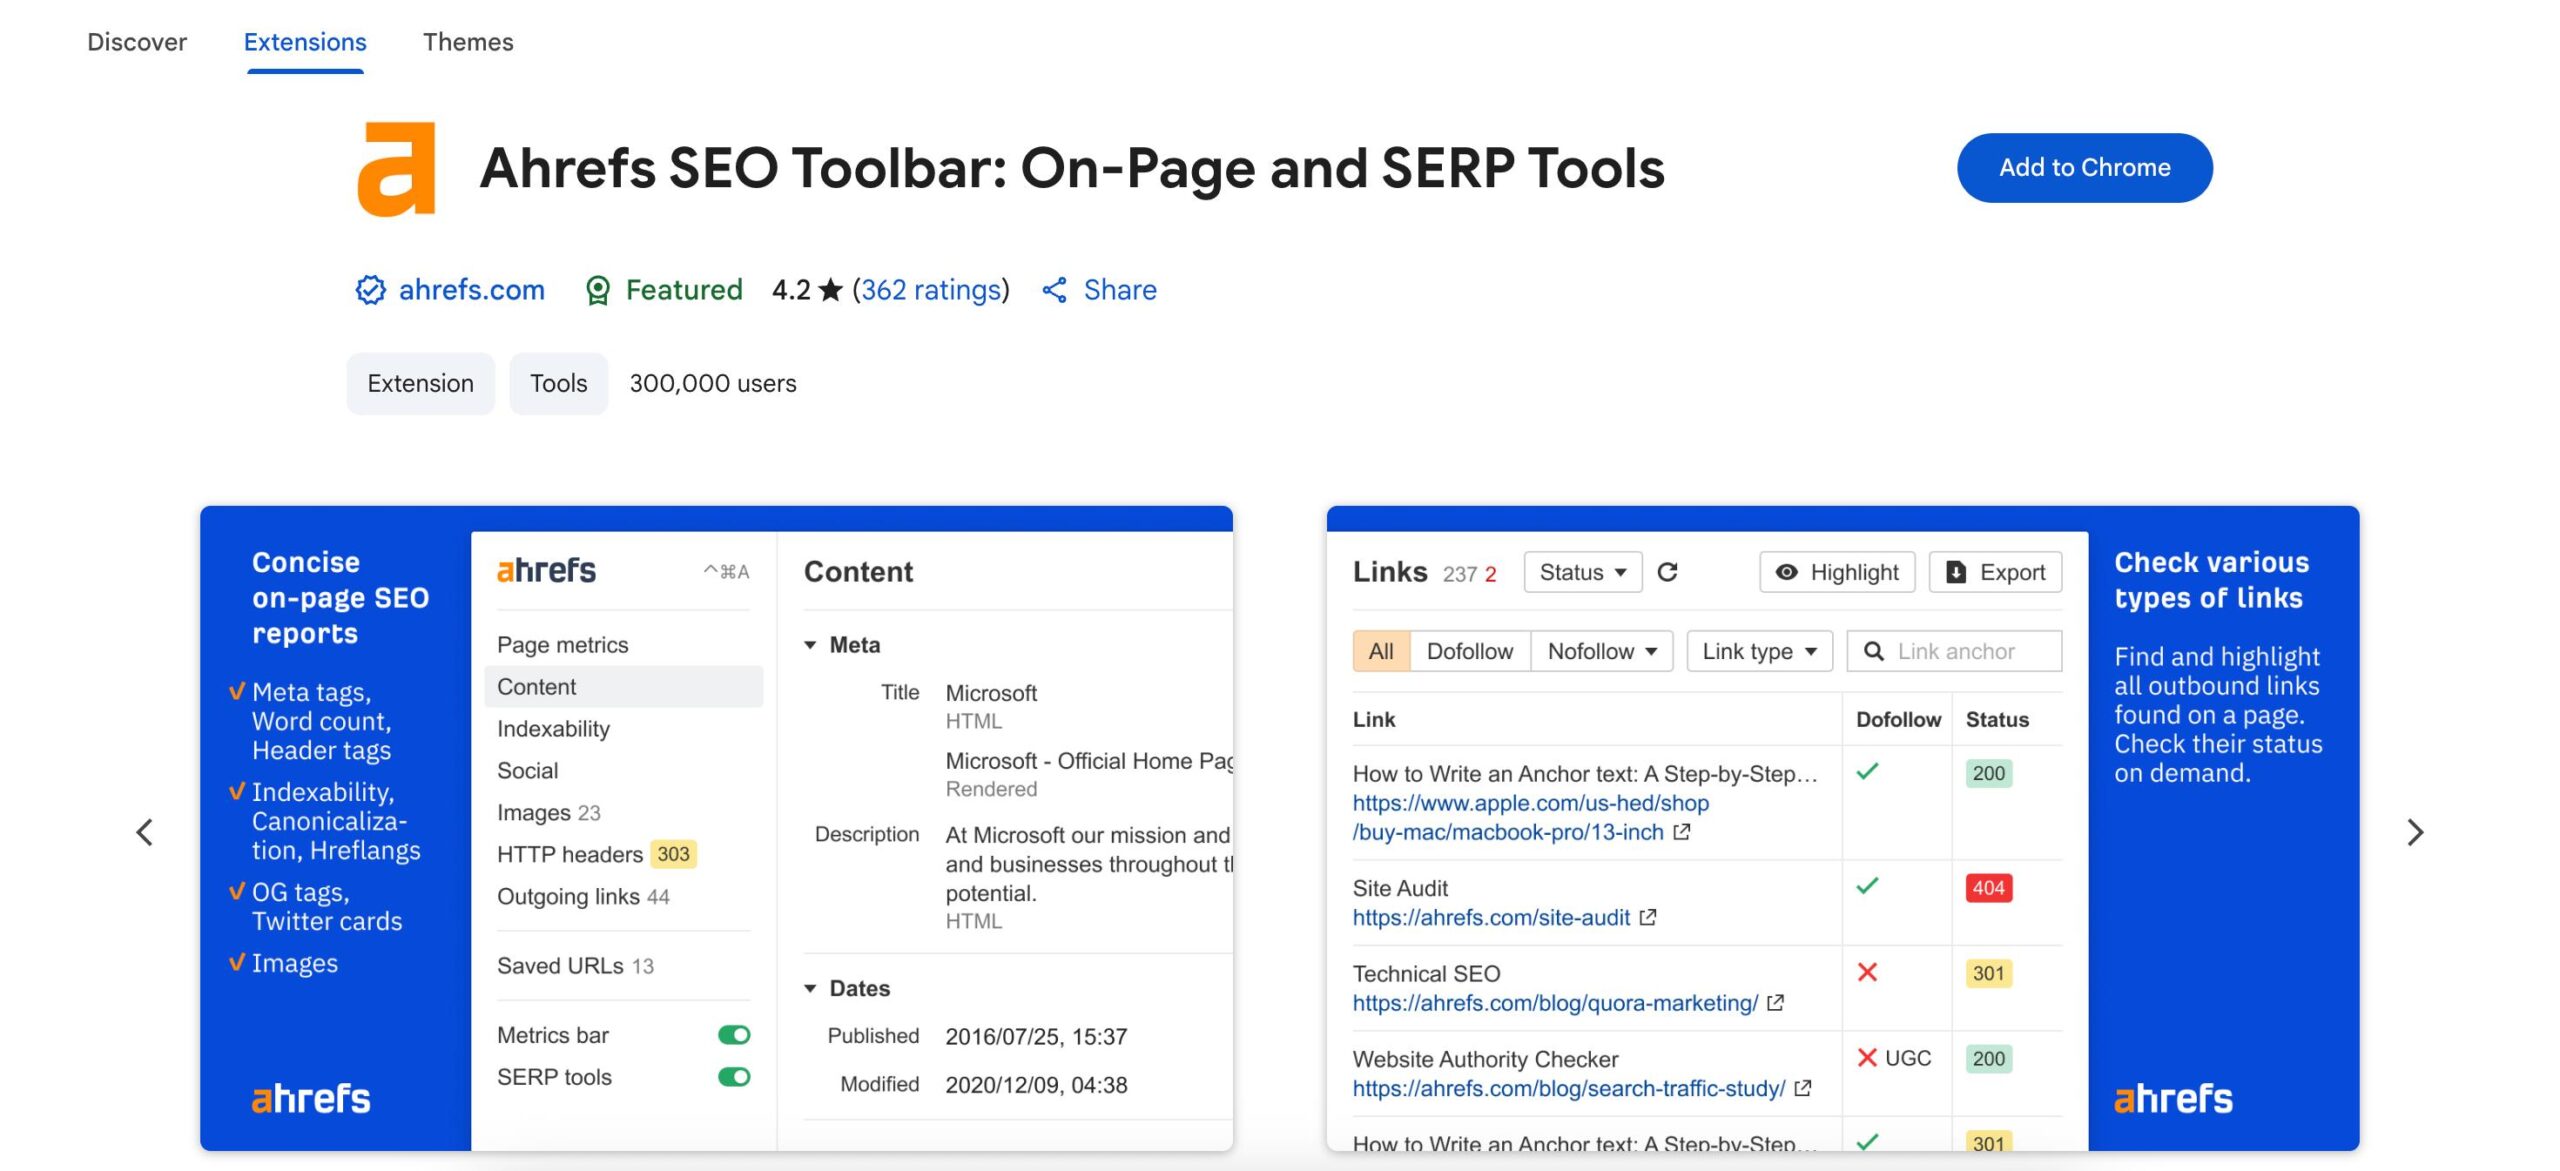Select Content in the side menu
The image size is (2560, 1171).
point(624,687)
